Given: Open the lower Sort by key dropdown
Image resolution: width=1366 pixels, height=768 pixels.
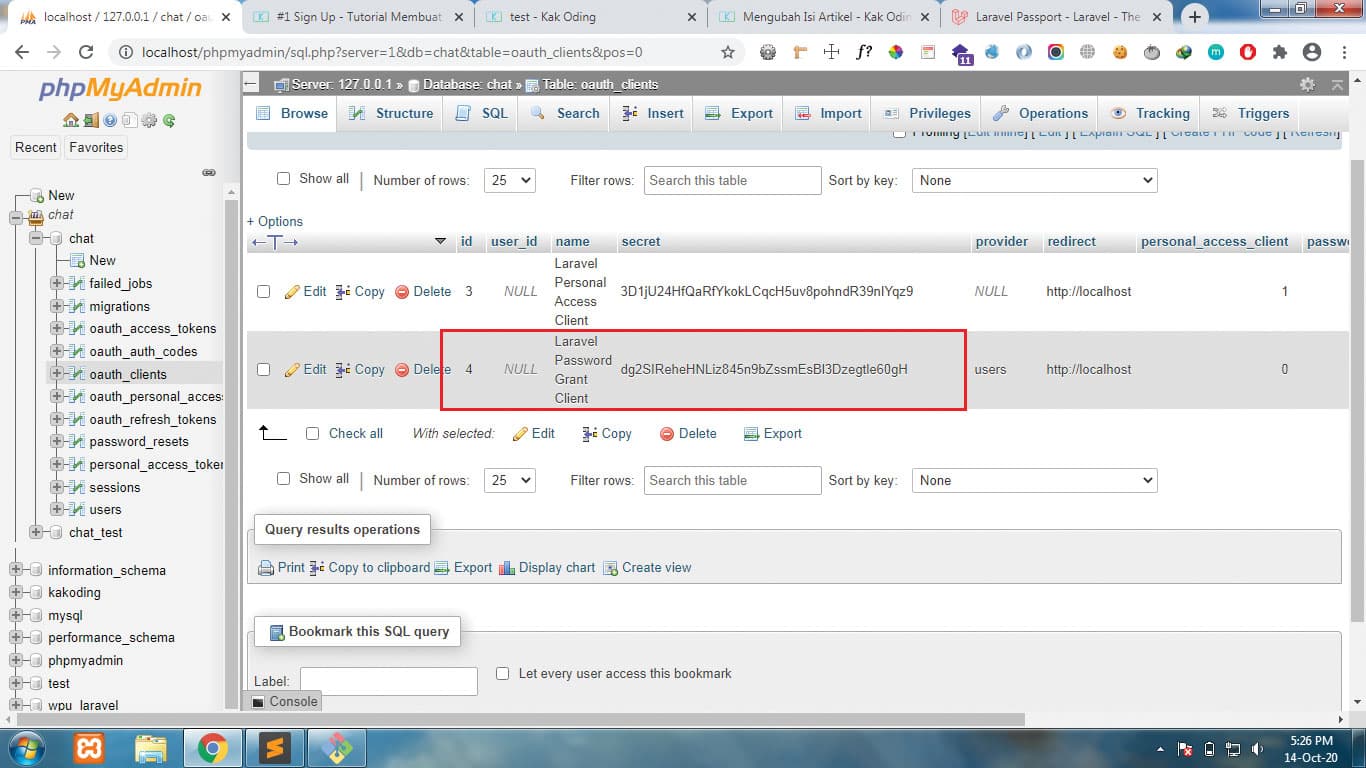Looking at the screenshot, I should pyautogui.click(x=1034, y=480).
